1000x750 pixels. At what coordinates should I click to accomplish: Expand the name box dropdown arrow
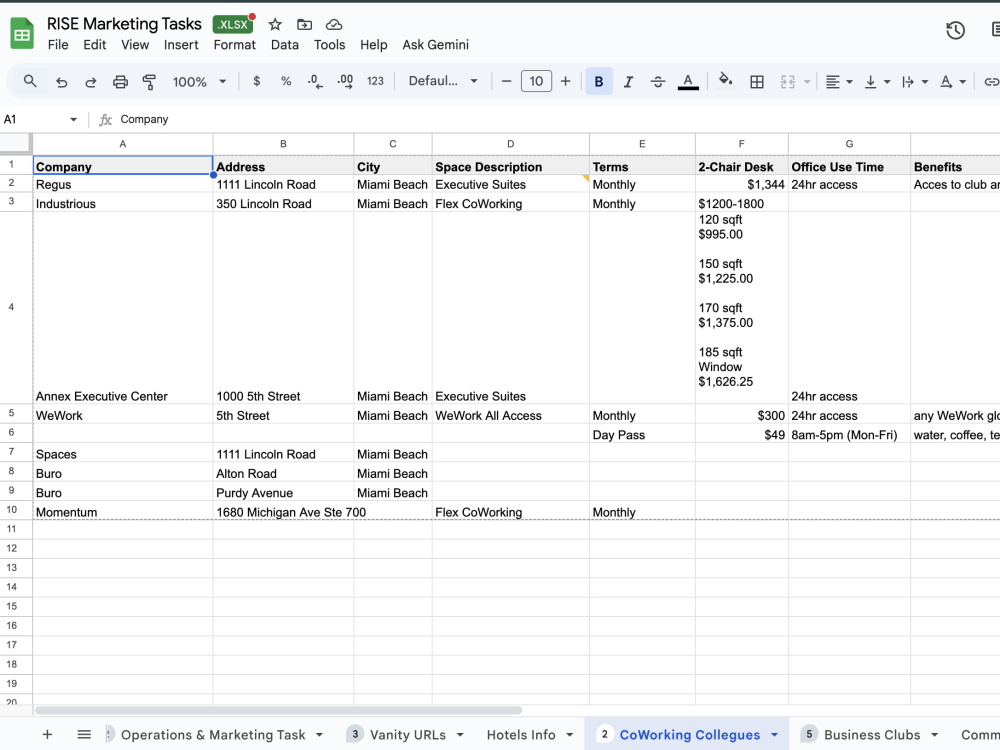point(73,119)
